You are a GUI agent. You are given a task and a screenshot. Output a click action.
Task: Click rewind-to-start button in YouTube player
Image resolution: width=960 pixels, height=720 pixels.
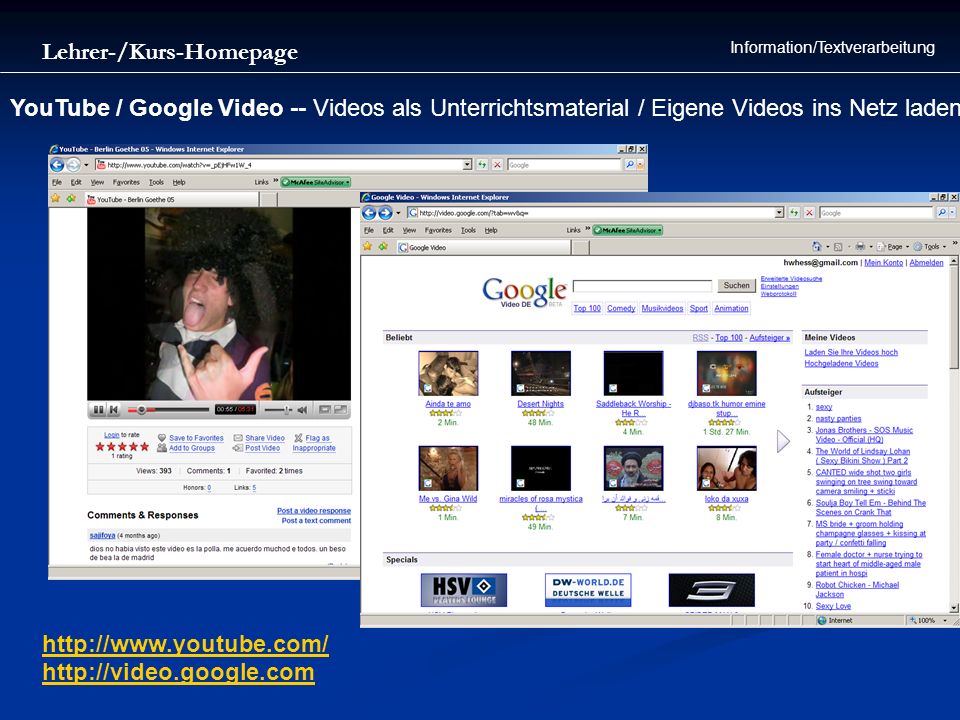tap(114, 410)
